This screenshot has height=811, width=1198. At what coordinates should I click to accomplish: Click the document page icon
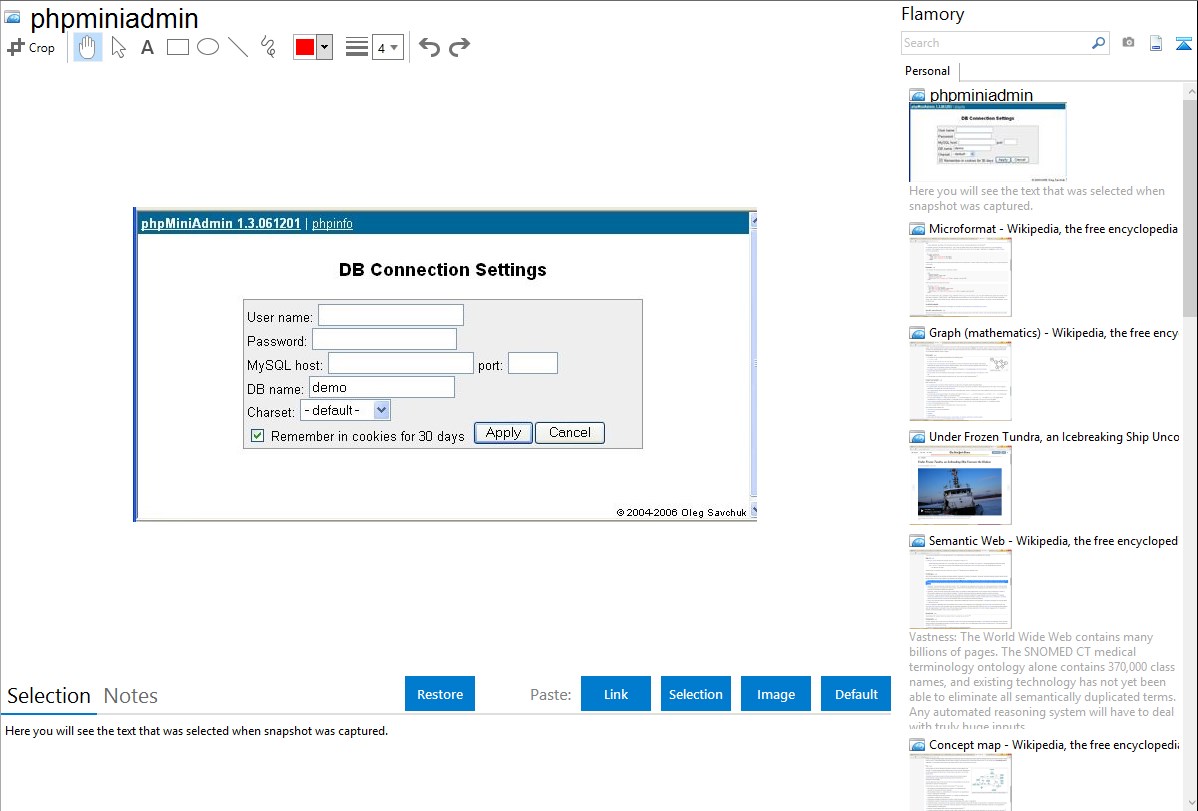point(1156,43)
